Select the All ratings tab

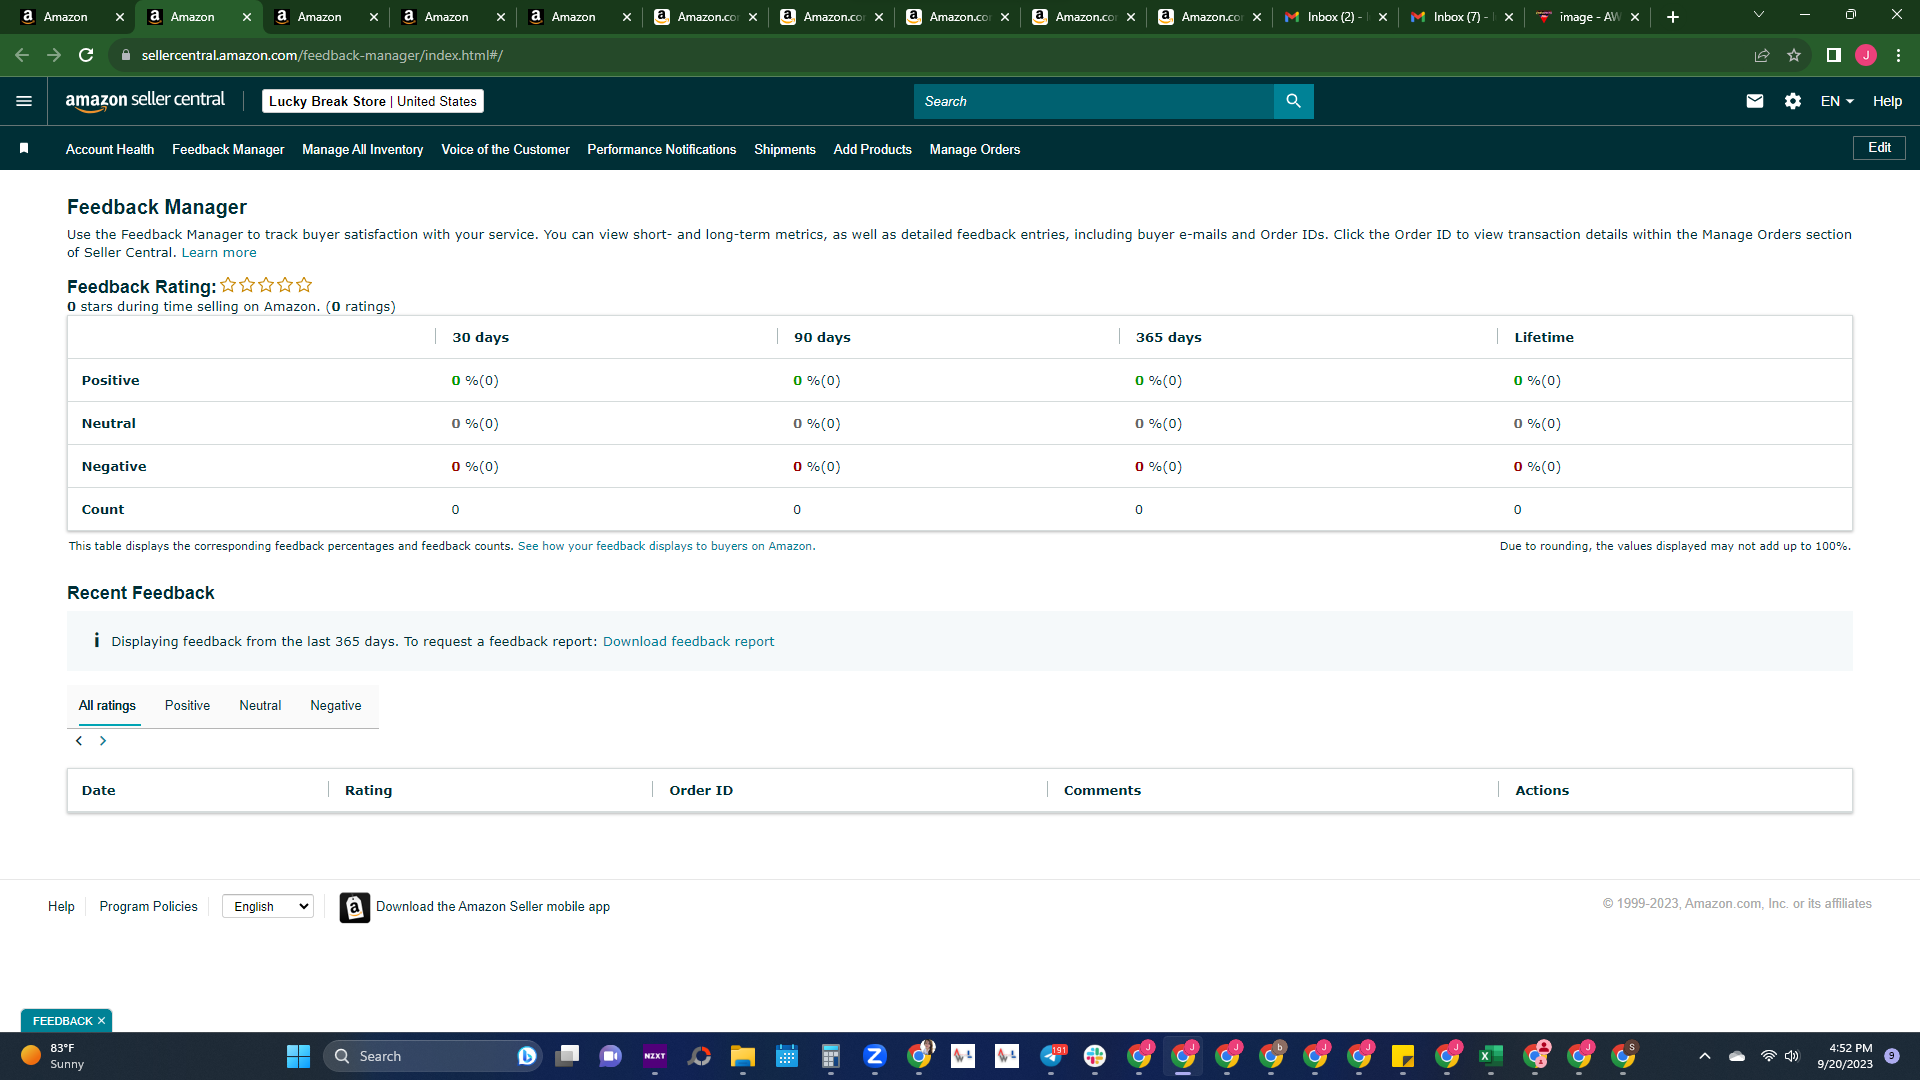[107, 705]
